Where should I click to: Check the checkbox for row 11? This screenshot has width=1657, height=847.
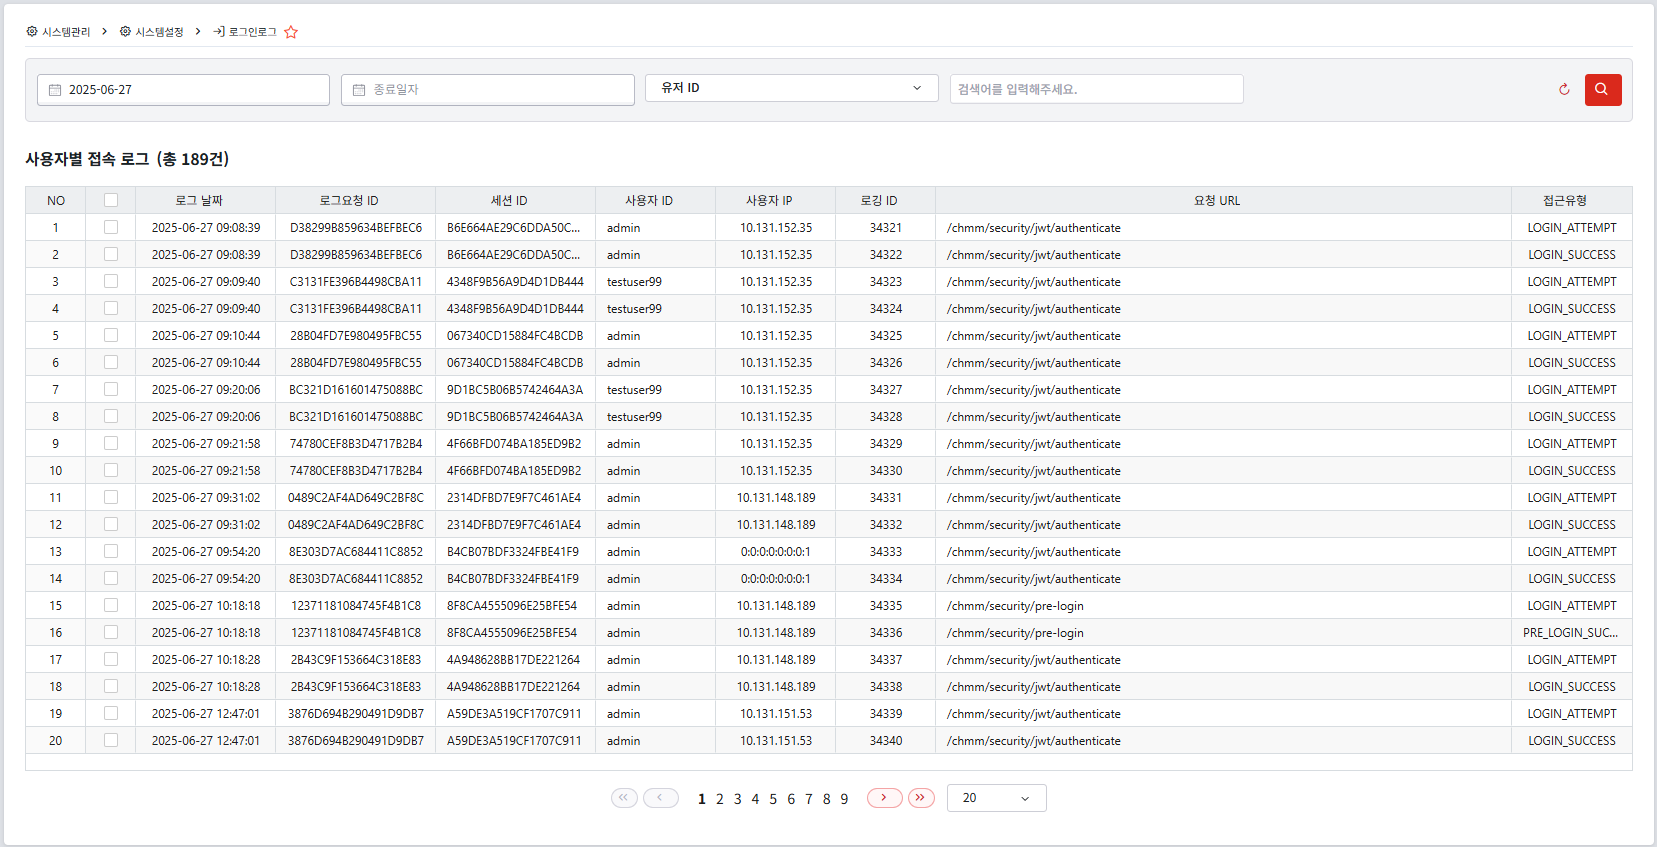111,497
